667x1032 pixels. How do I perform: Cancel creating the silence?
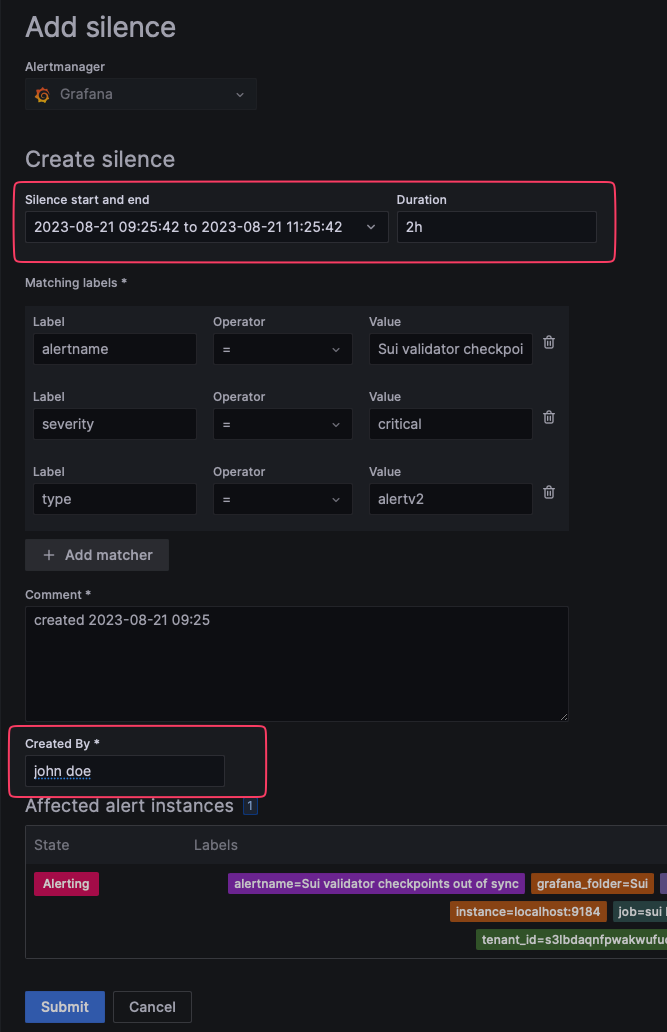pos(152,1007)
